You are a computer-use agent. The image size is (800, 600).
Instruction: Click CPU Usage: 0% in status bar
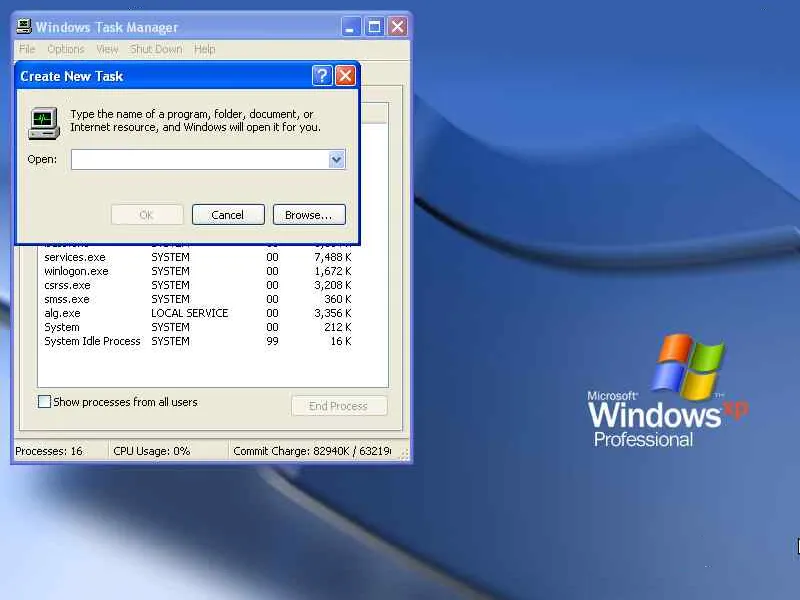152,452
